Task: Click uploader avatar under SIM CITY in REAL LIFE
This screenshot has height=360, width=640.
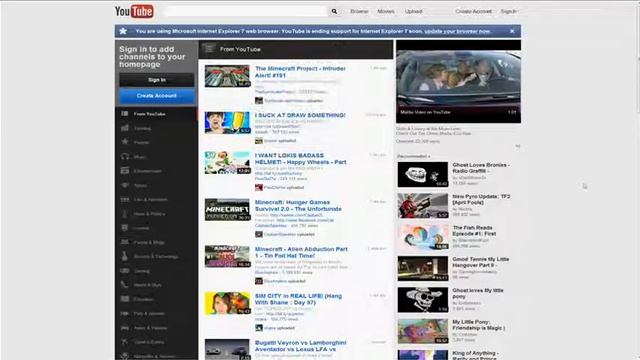Action: (259, 328)
